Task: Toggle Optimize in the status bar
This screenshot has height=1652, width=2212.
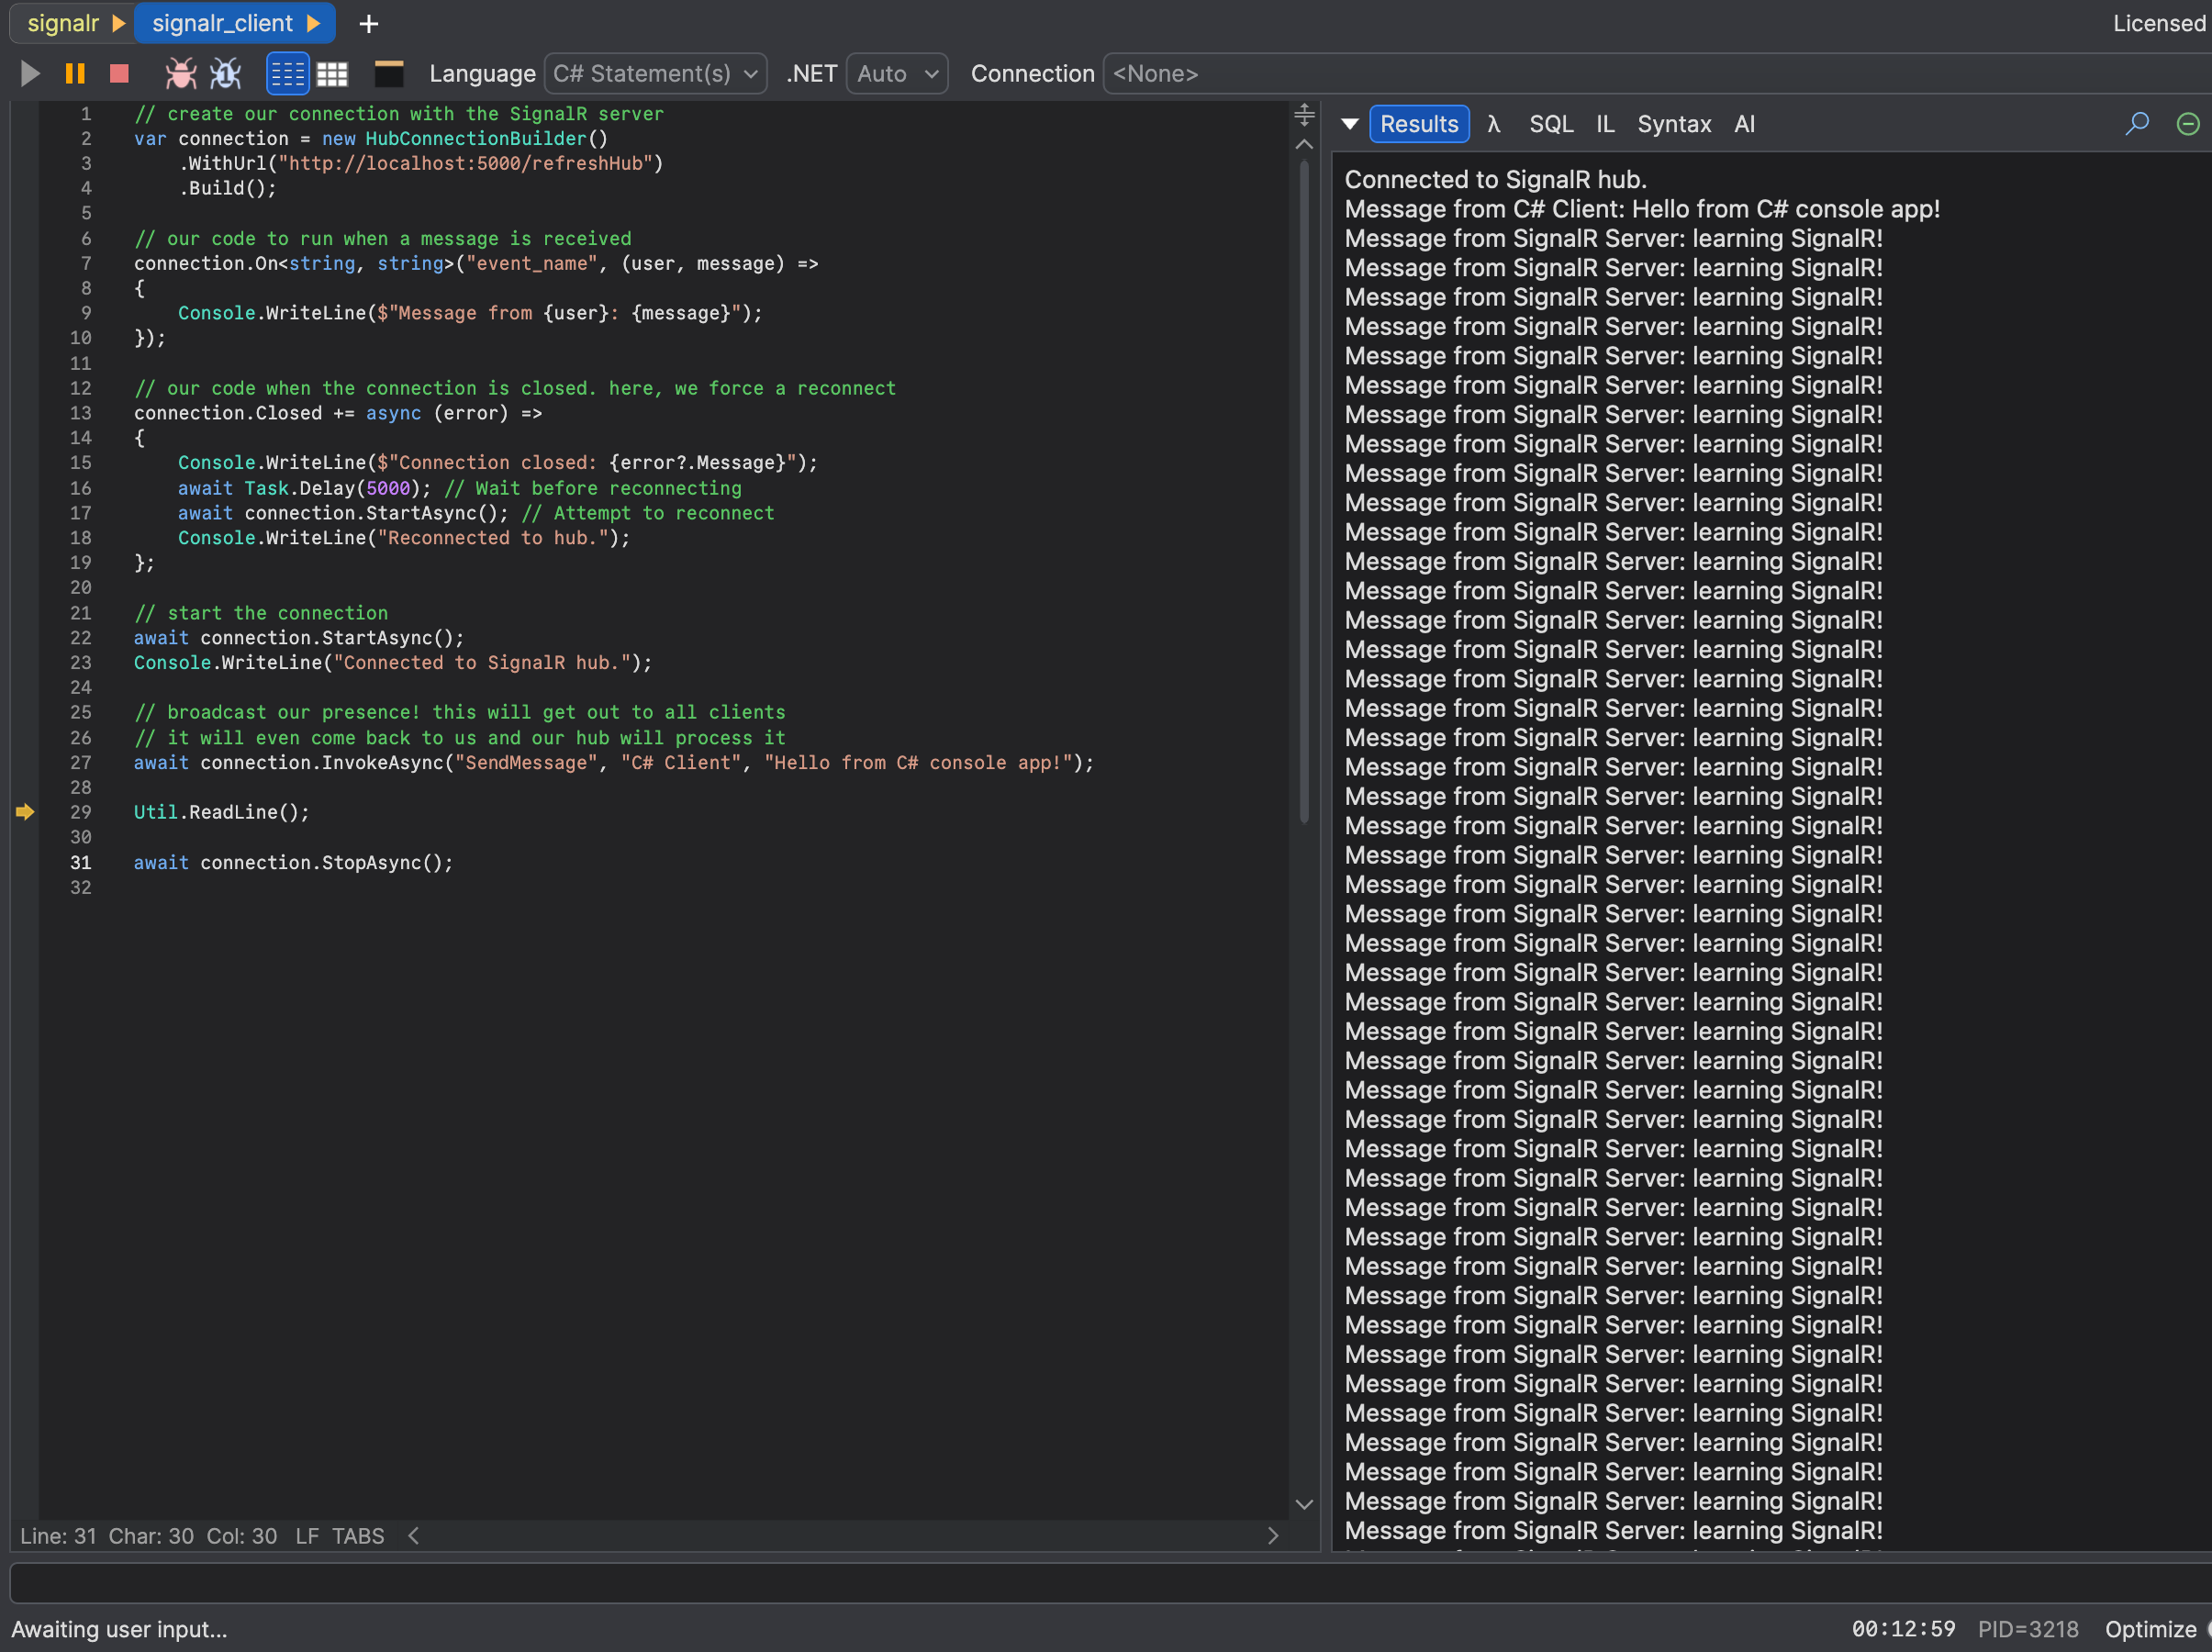Action: tap(2150, 1628)
